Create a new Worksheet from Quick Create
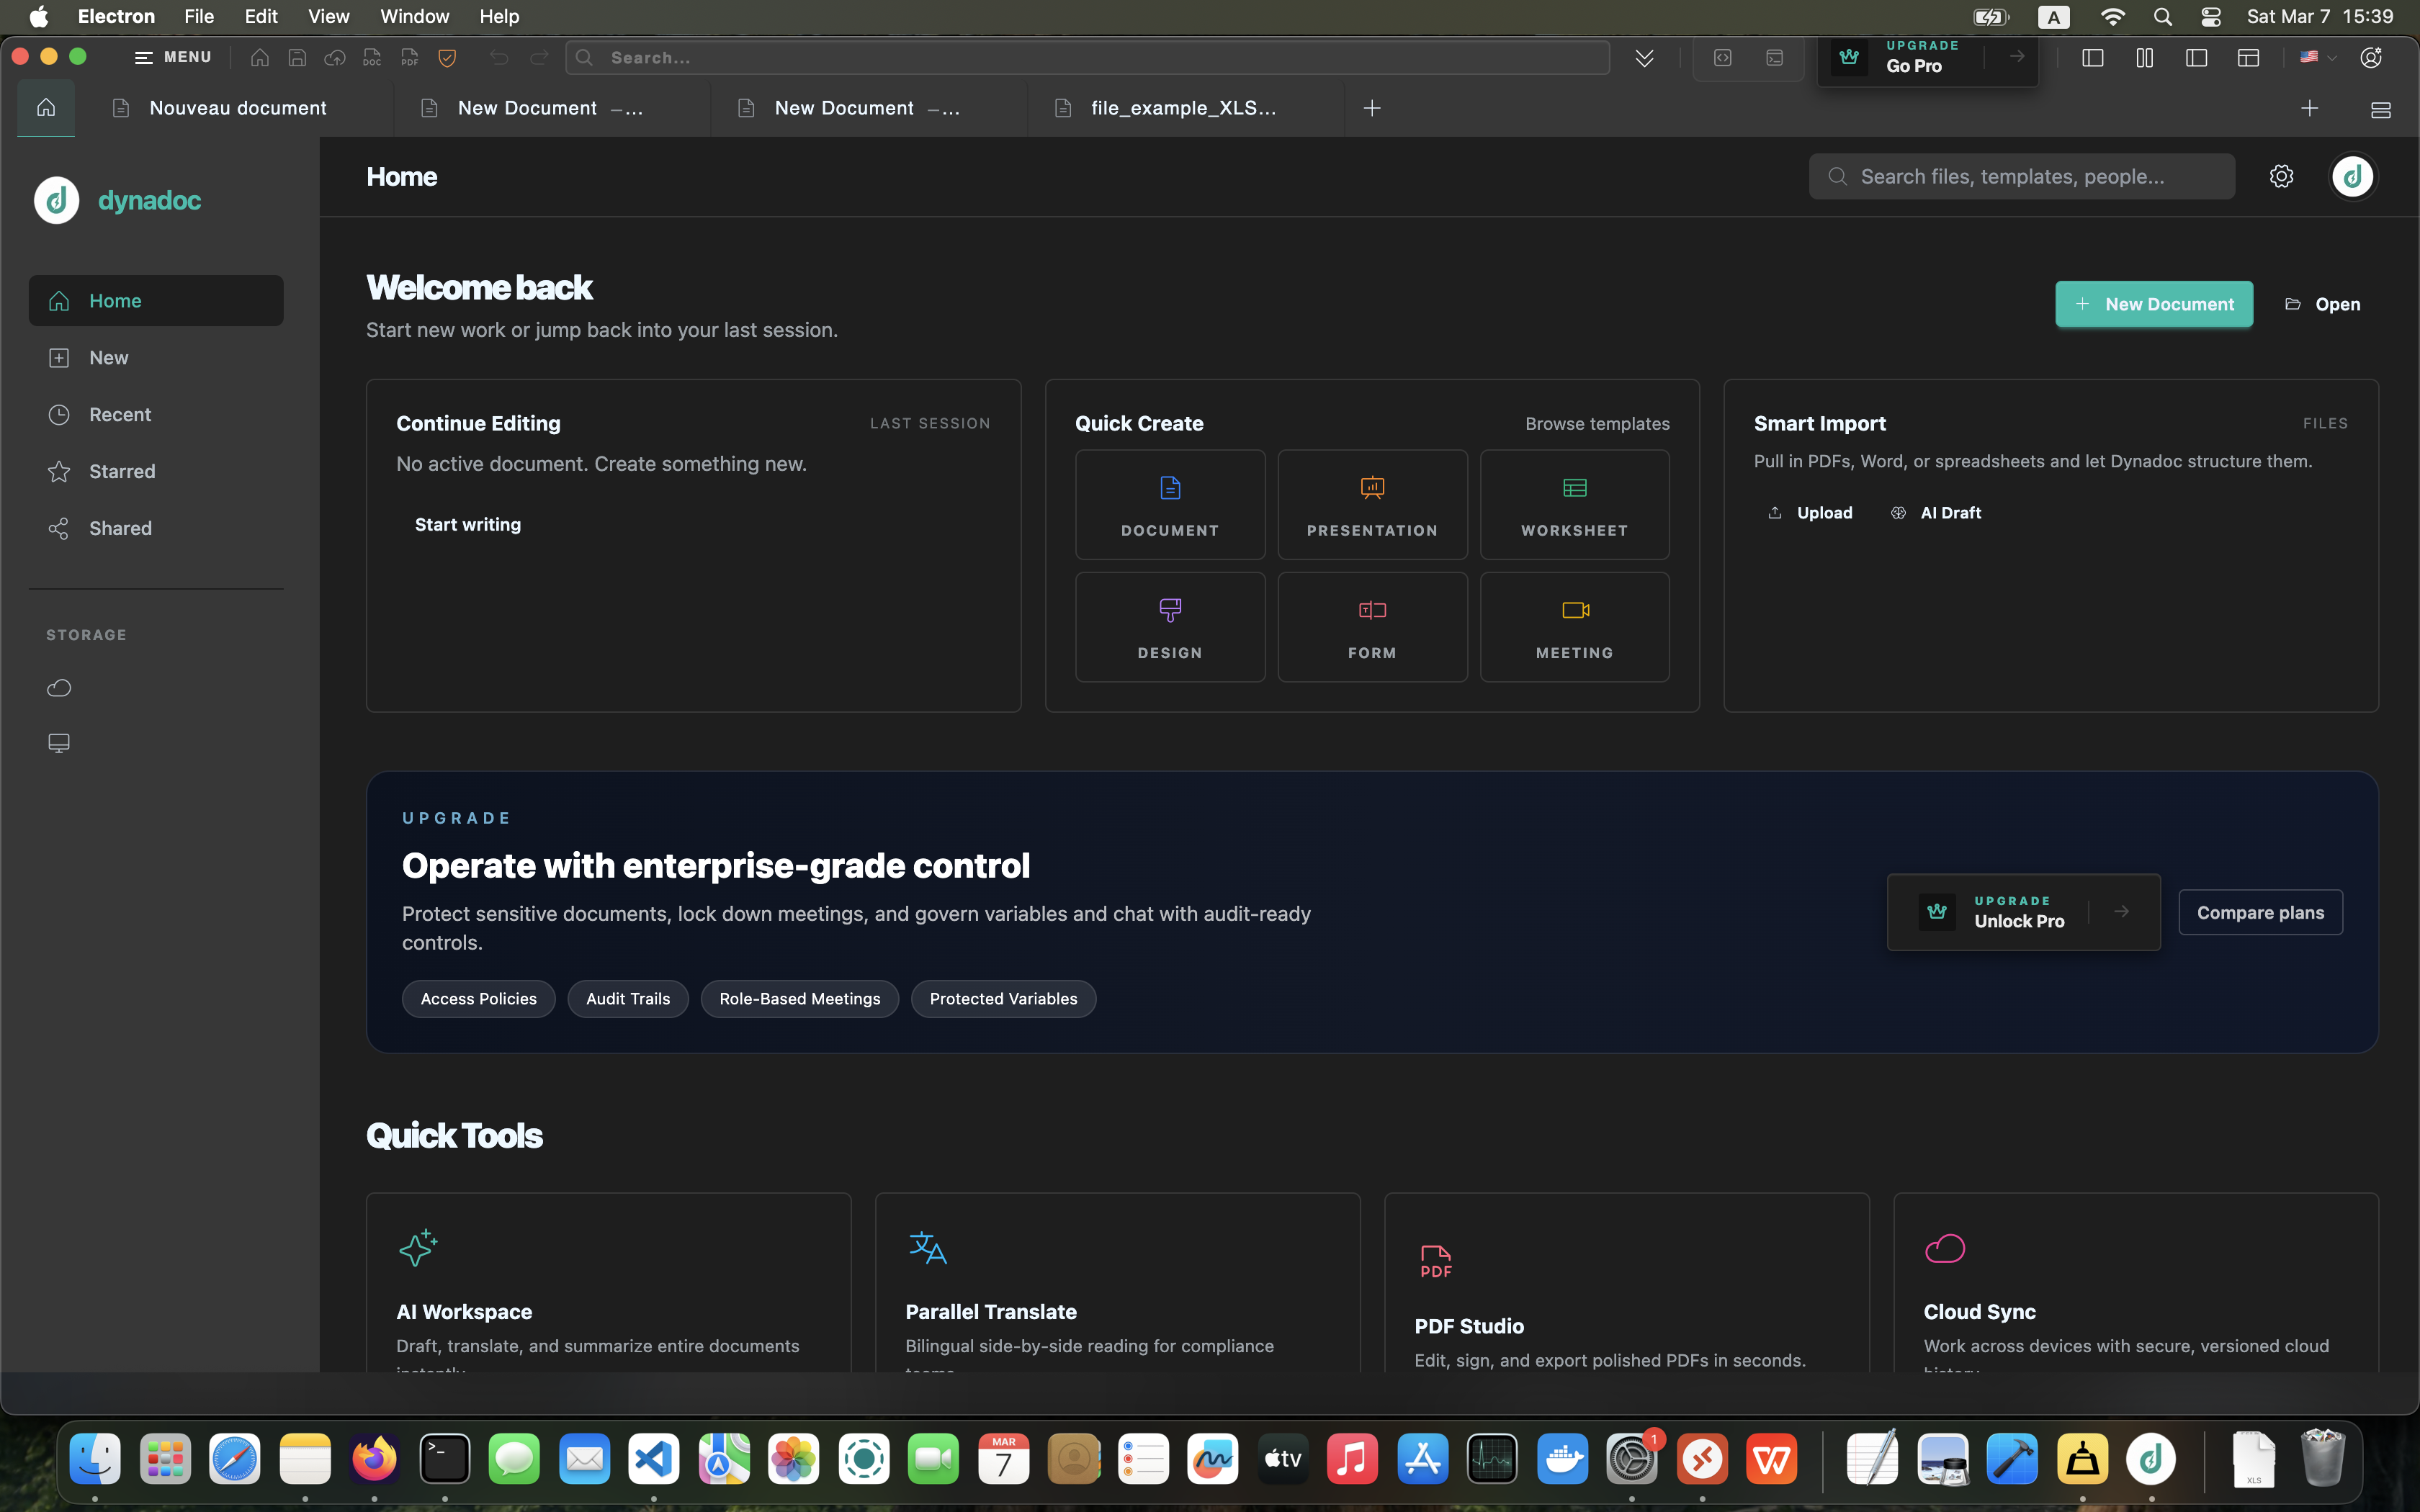 click(x=1573, y=504)
